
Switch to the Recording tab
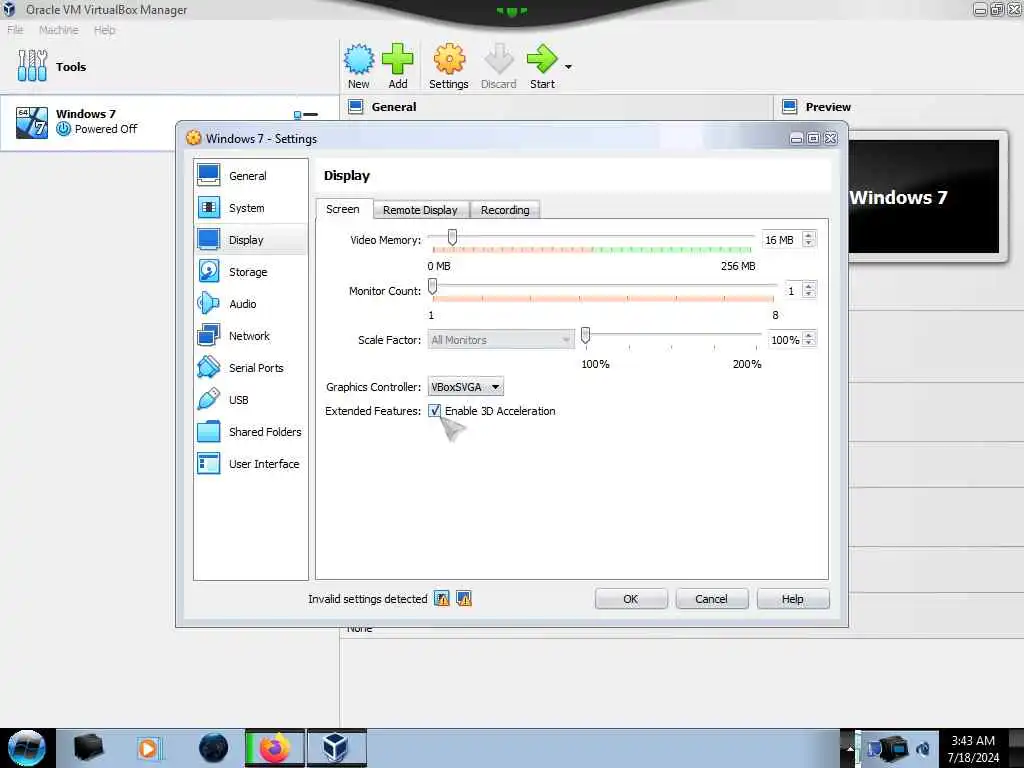click(x=505, y=210)
